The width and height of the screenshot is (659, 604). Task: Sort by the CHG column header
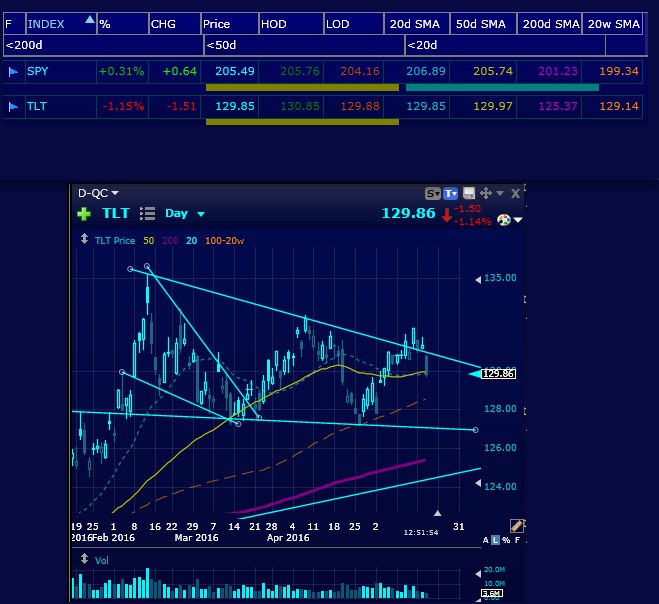click(175, 24)
